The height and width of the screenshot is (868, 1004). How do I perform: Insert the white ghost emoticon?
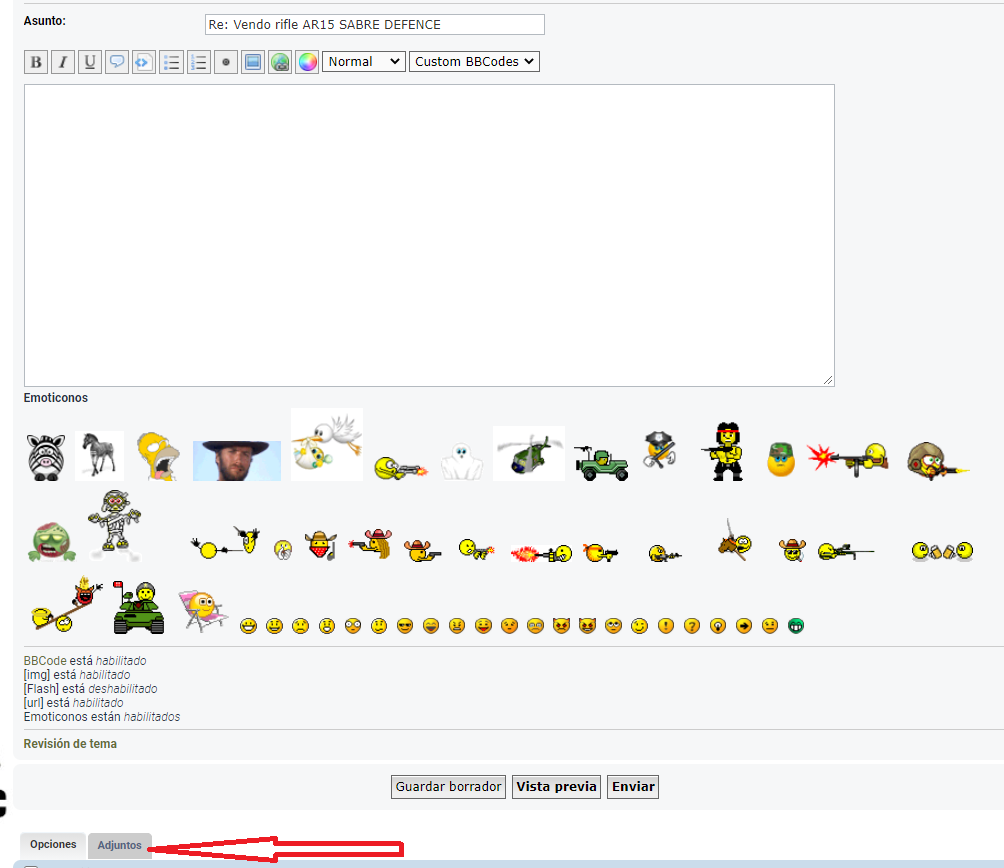[462, 462]
